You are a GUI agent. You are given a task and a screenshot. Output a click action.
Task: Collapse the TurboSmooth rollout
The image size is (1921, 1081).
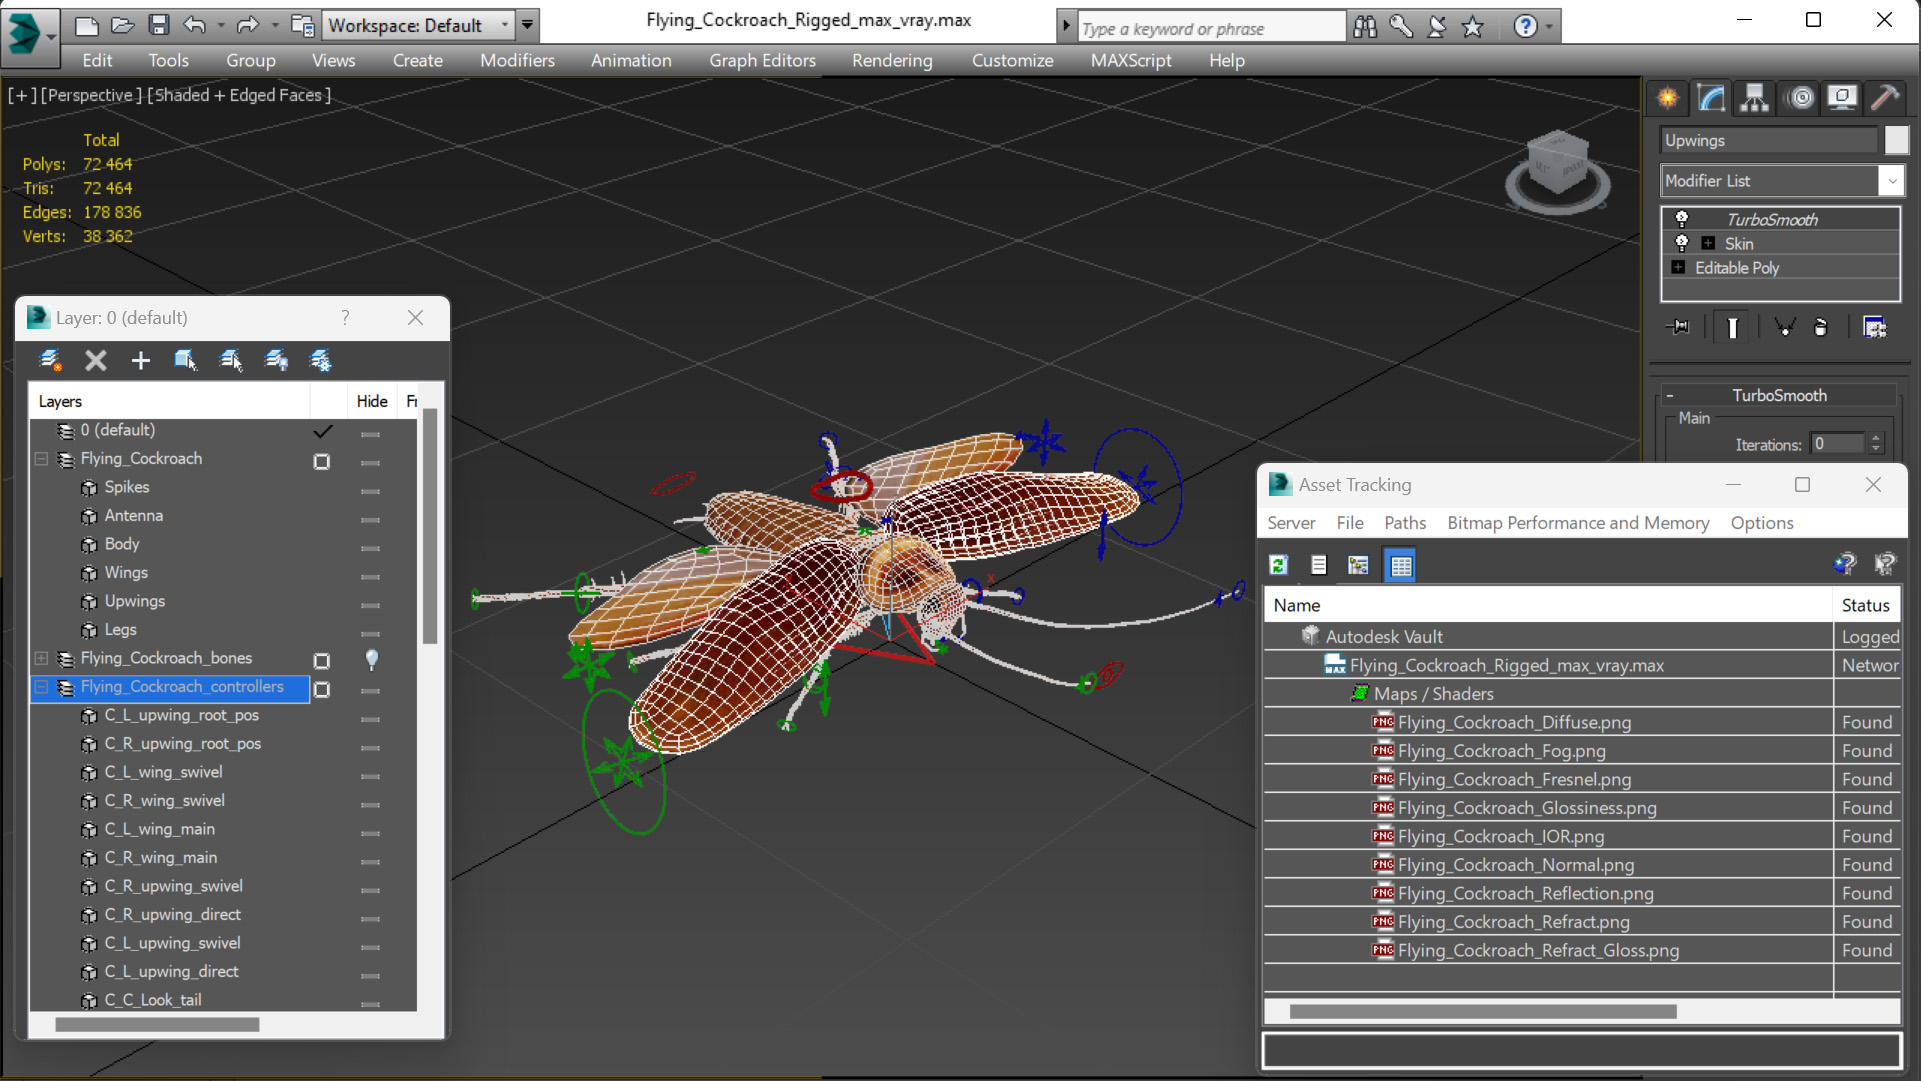click(x=1669, y=395)
